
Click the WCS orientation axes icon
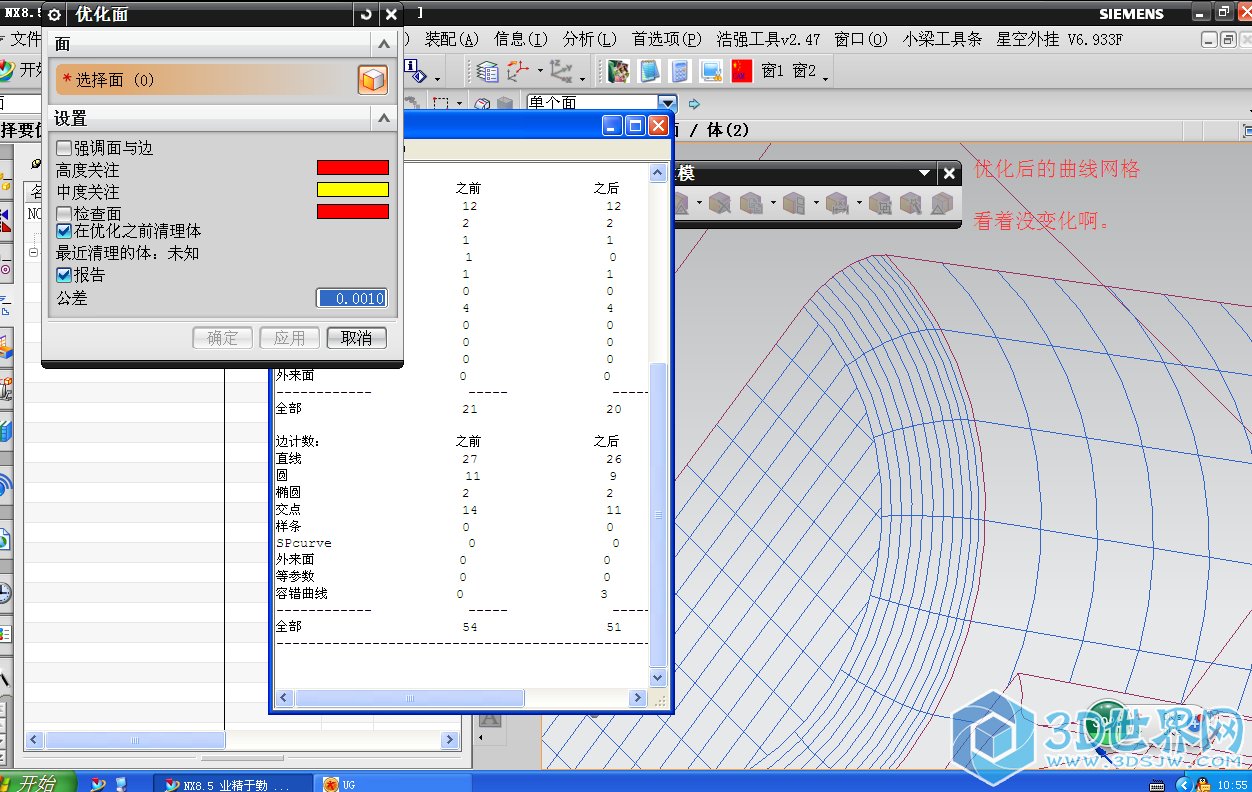pos(519,71)
